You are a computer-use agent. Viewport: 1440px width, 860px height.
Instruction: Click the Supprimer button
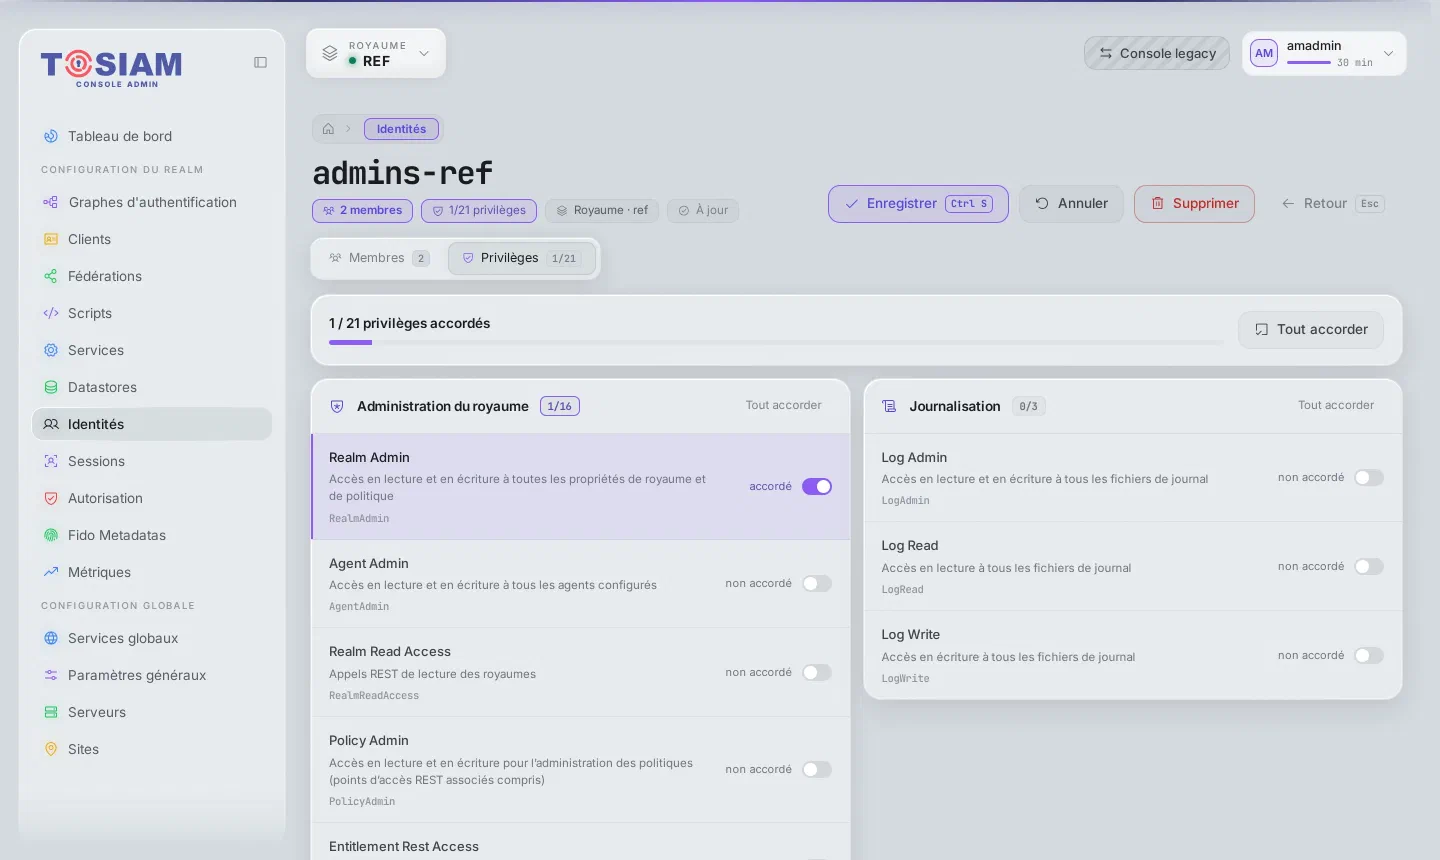tap(1194, 204)
